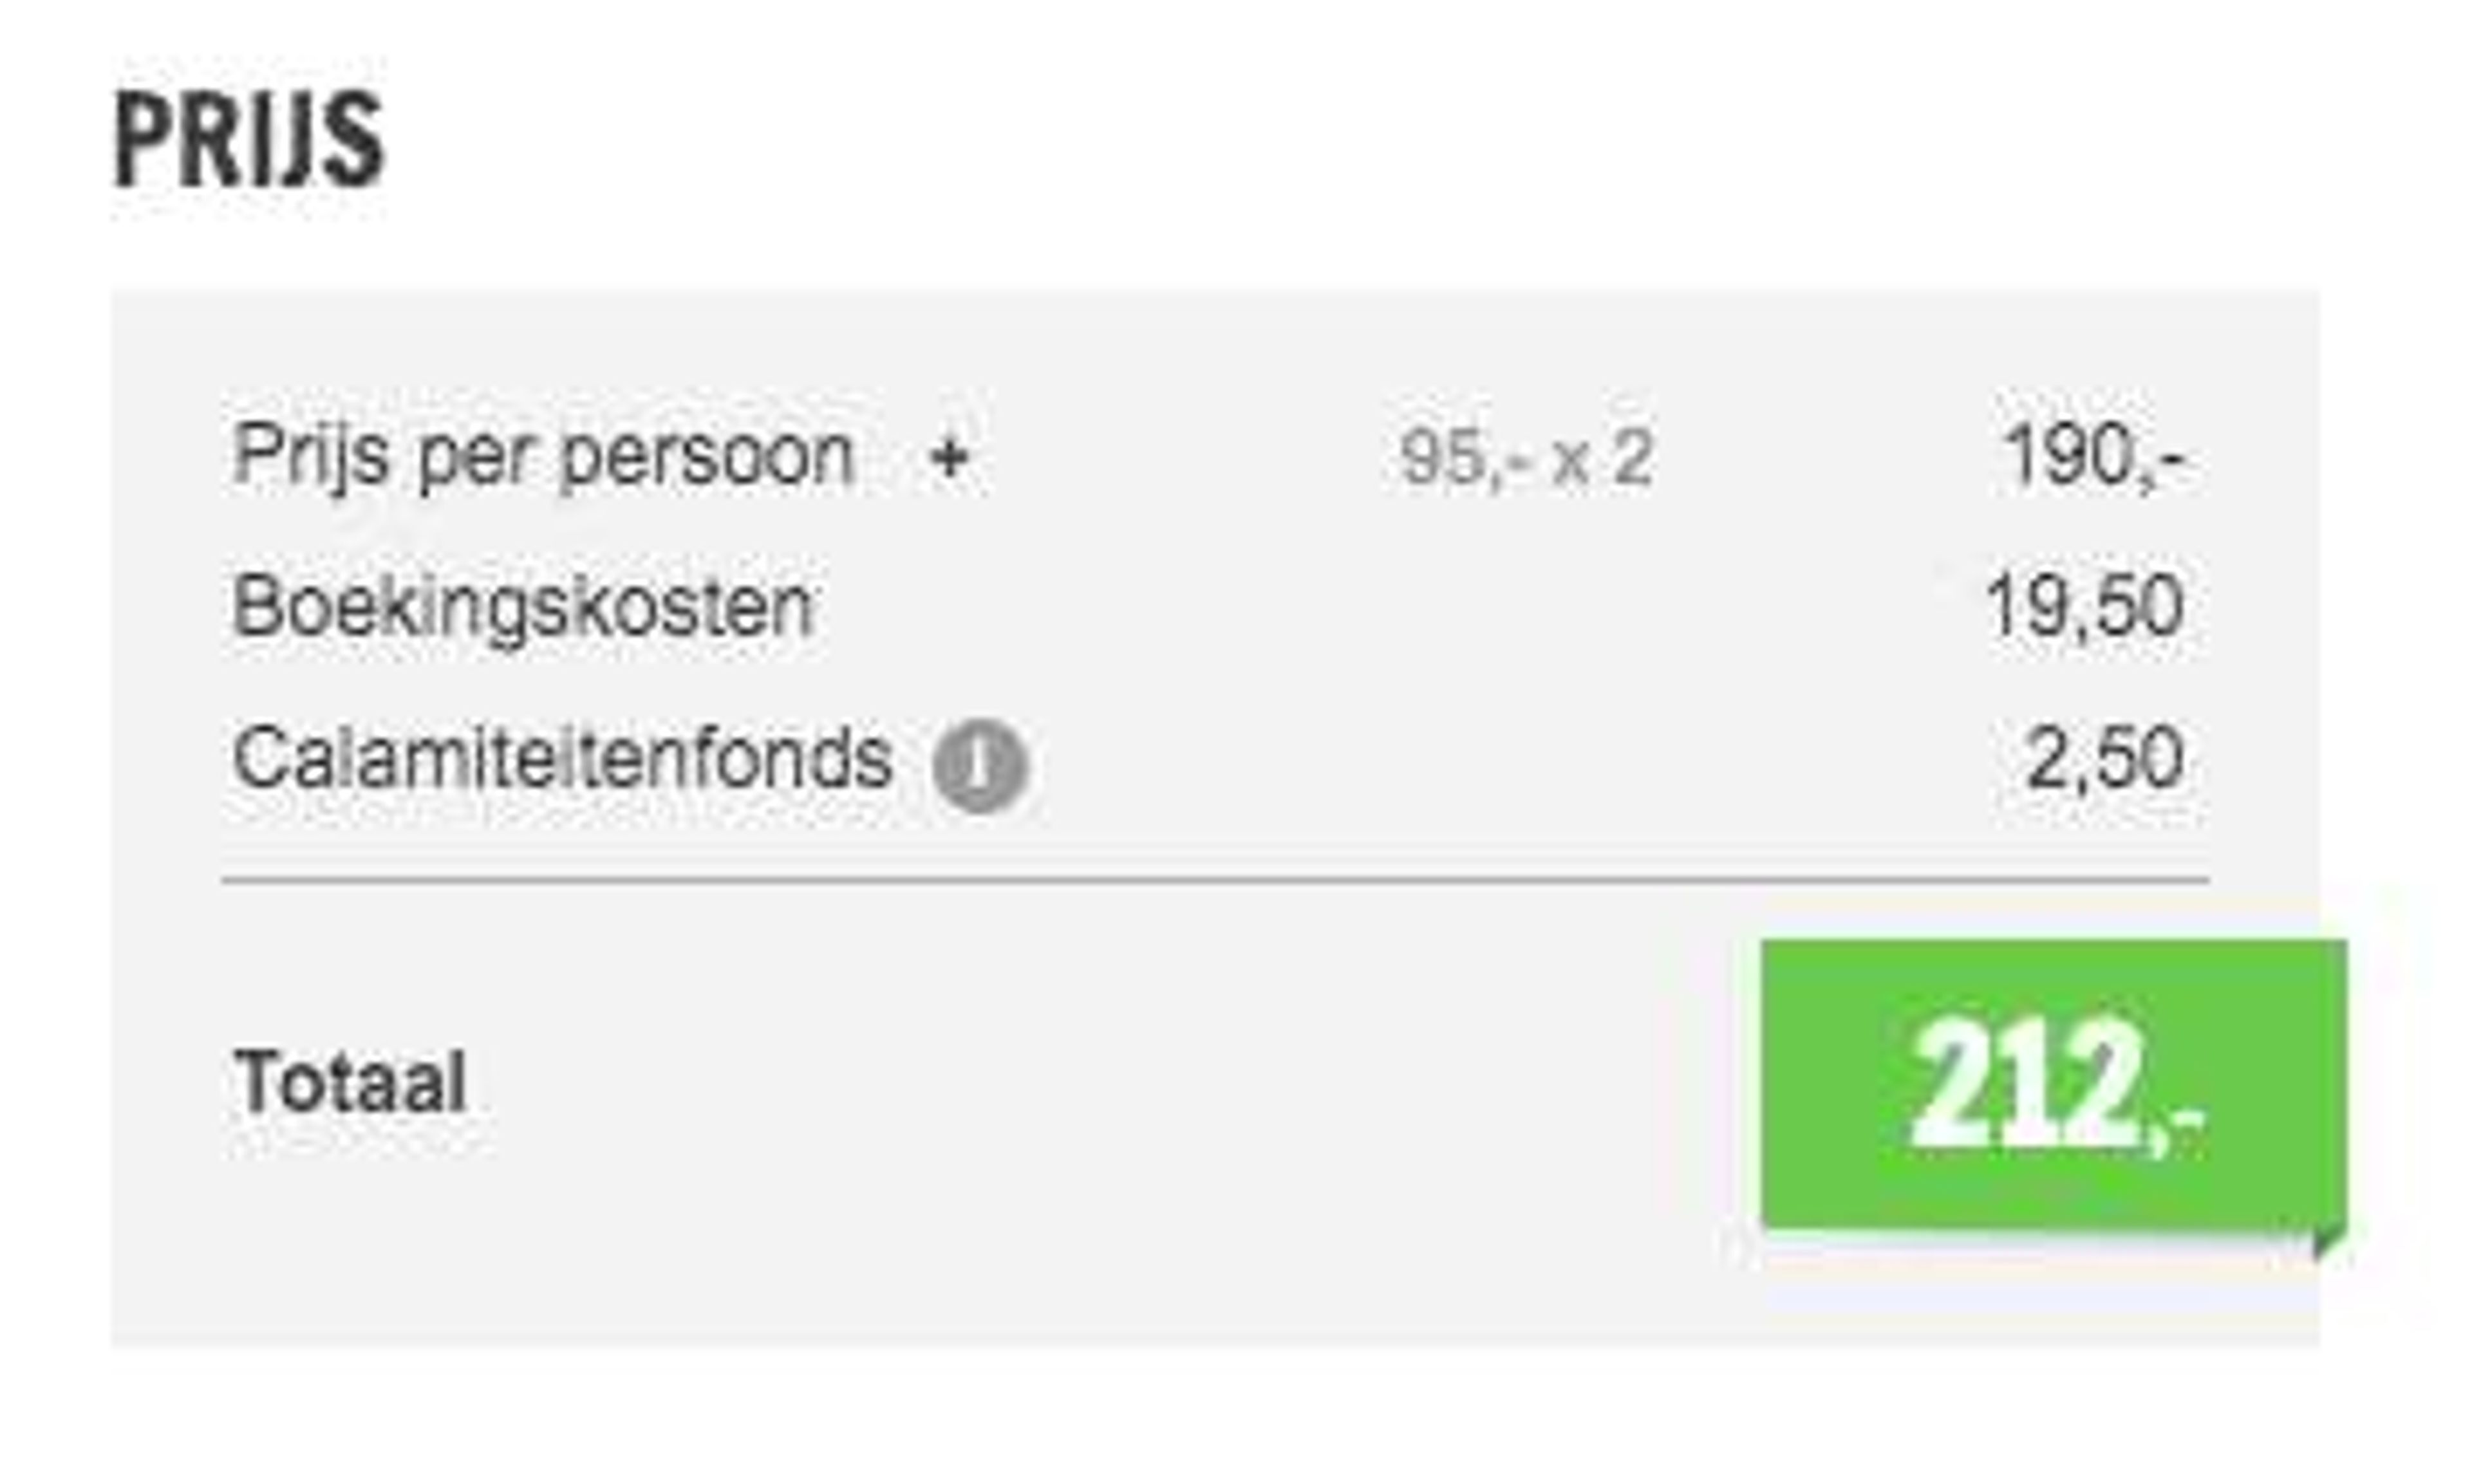Click the 95,- x 2 calculation text
This screenshot has height=1484, width=2472.
click(1526, 459)
